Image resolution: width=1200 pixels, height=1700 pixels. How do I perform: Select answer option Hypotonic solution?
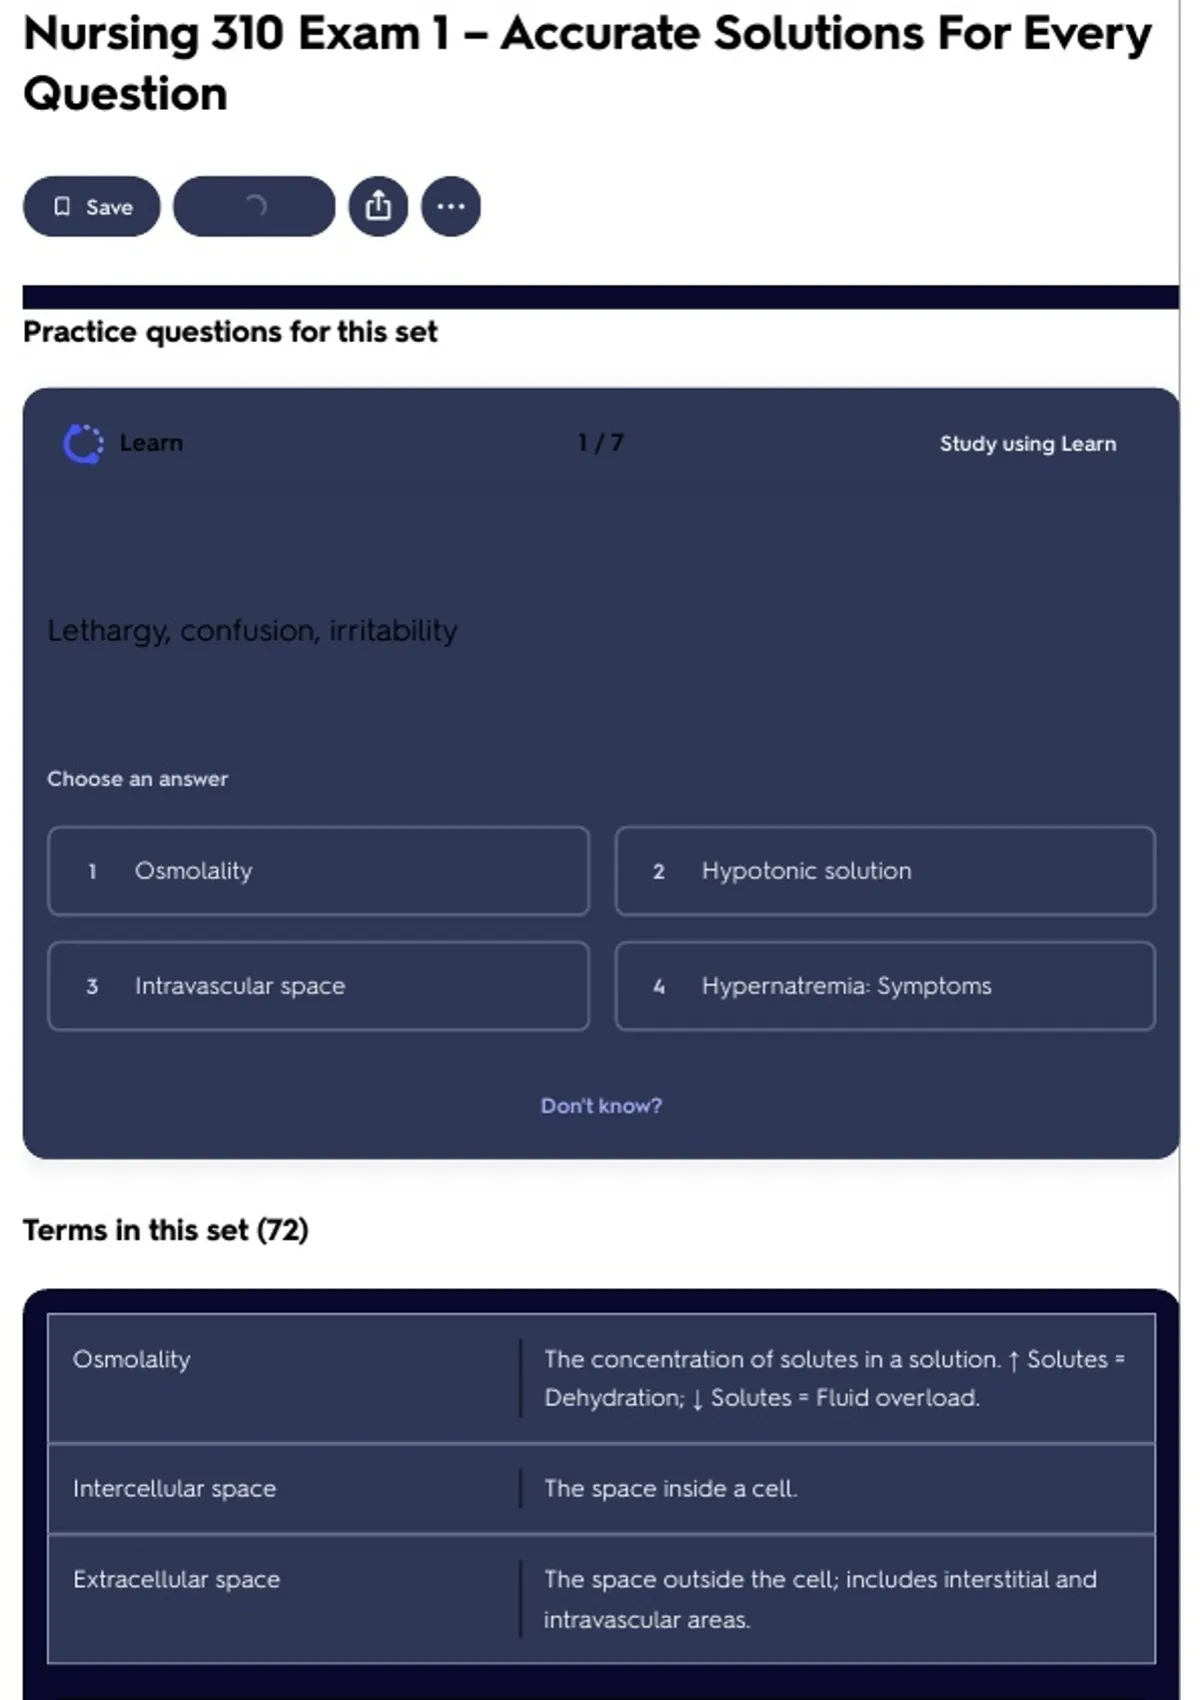[x=885, y=871]
